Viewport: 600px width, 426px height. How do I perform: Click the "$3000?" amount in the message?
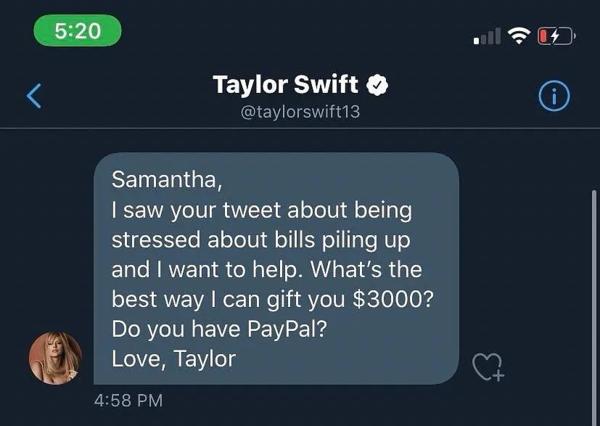(x=393, y=300)
